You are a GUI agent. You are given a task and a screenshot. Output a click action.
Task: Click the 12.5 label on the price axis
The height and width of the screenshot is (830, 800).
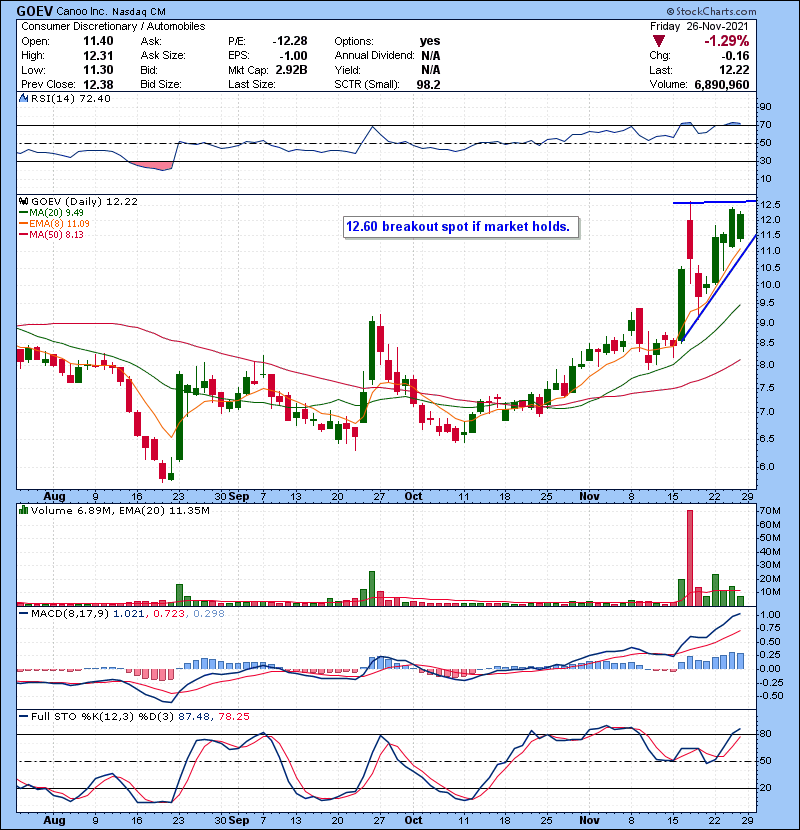[x=770, y=205]
